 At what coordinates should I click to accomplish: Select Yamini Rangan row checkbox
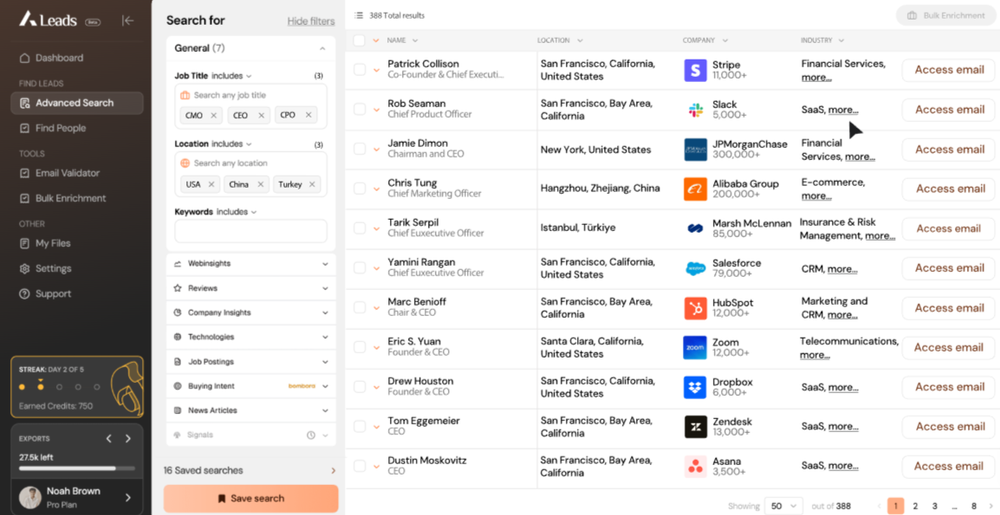(x=360, y=268)
